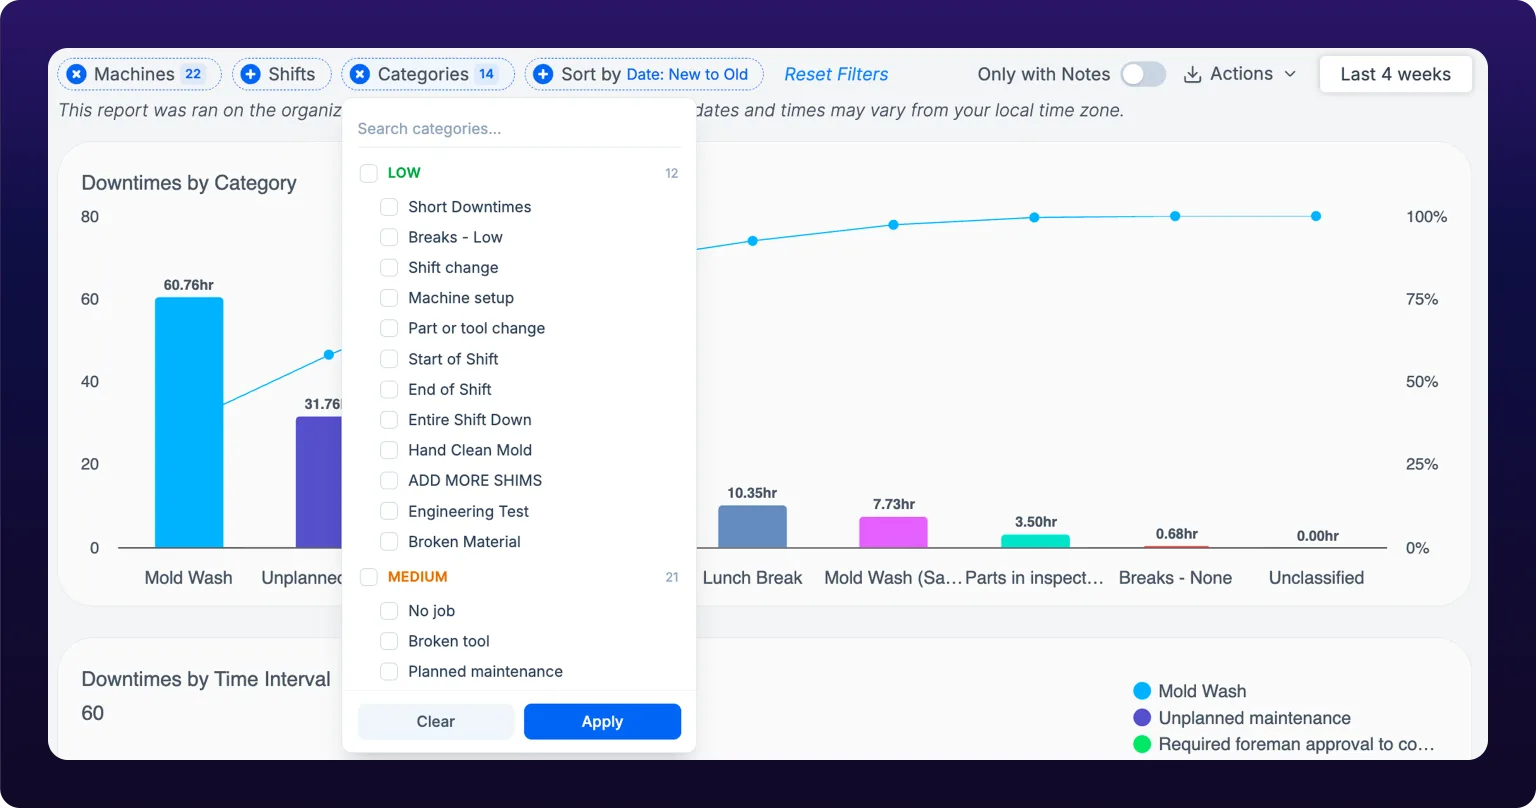Viewport: 1536px width, 808px height.
Task: Select the Breaks - Low category option
Action: coord(455,237)
